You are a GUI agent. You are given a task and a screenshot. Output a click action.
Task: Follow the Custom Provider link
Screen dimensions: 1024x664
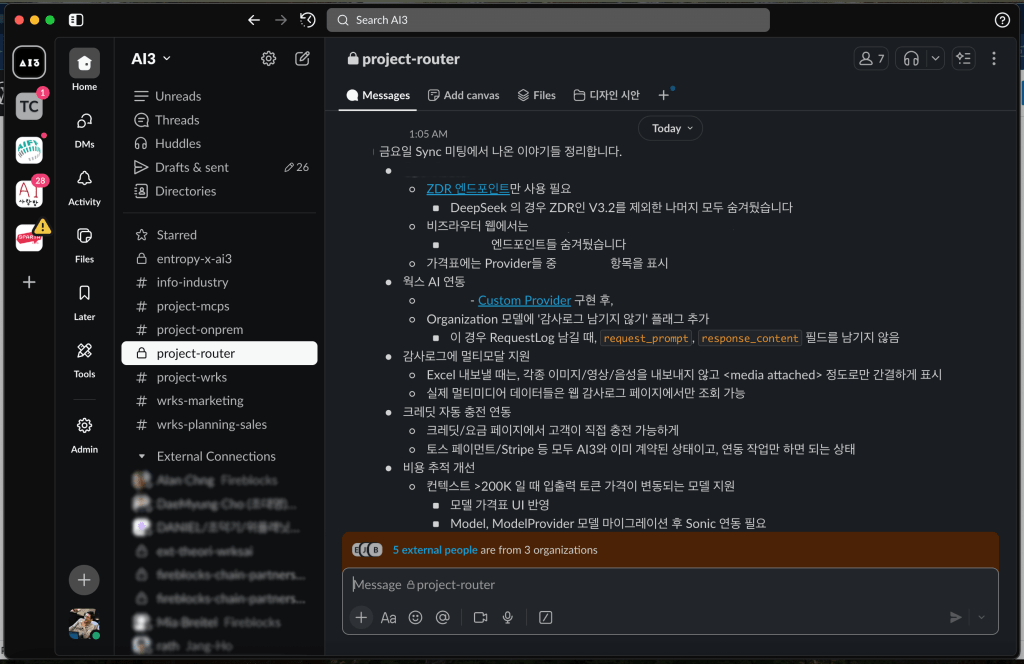tap(524, 300)
